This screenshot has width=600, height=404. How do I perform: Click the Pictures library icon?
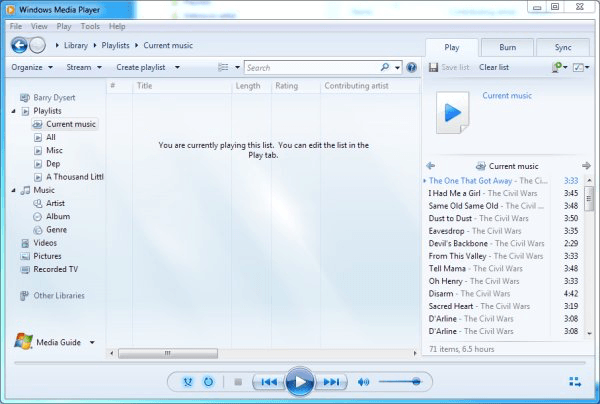pos(25,256)
